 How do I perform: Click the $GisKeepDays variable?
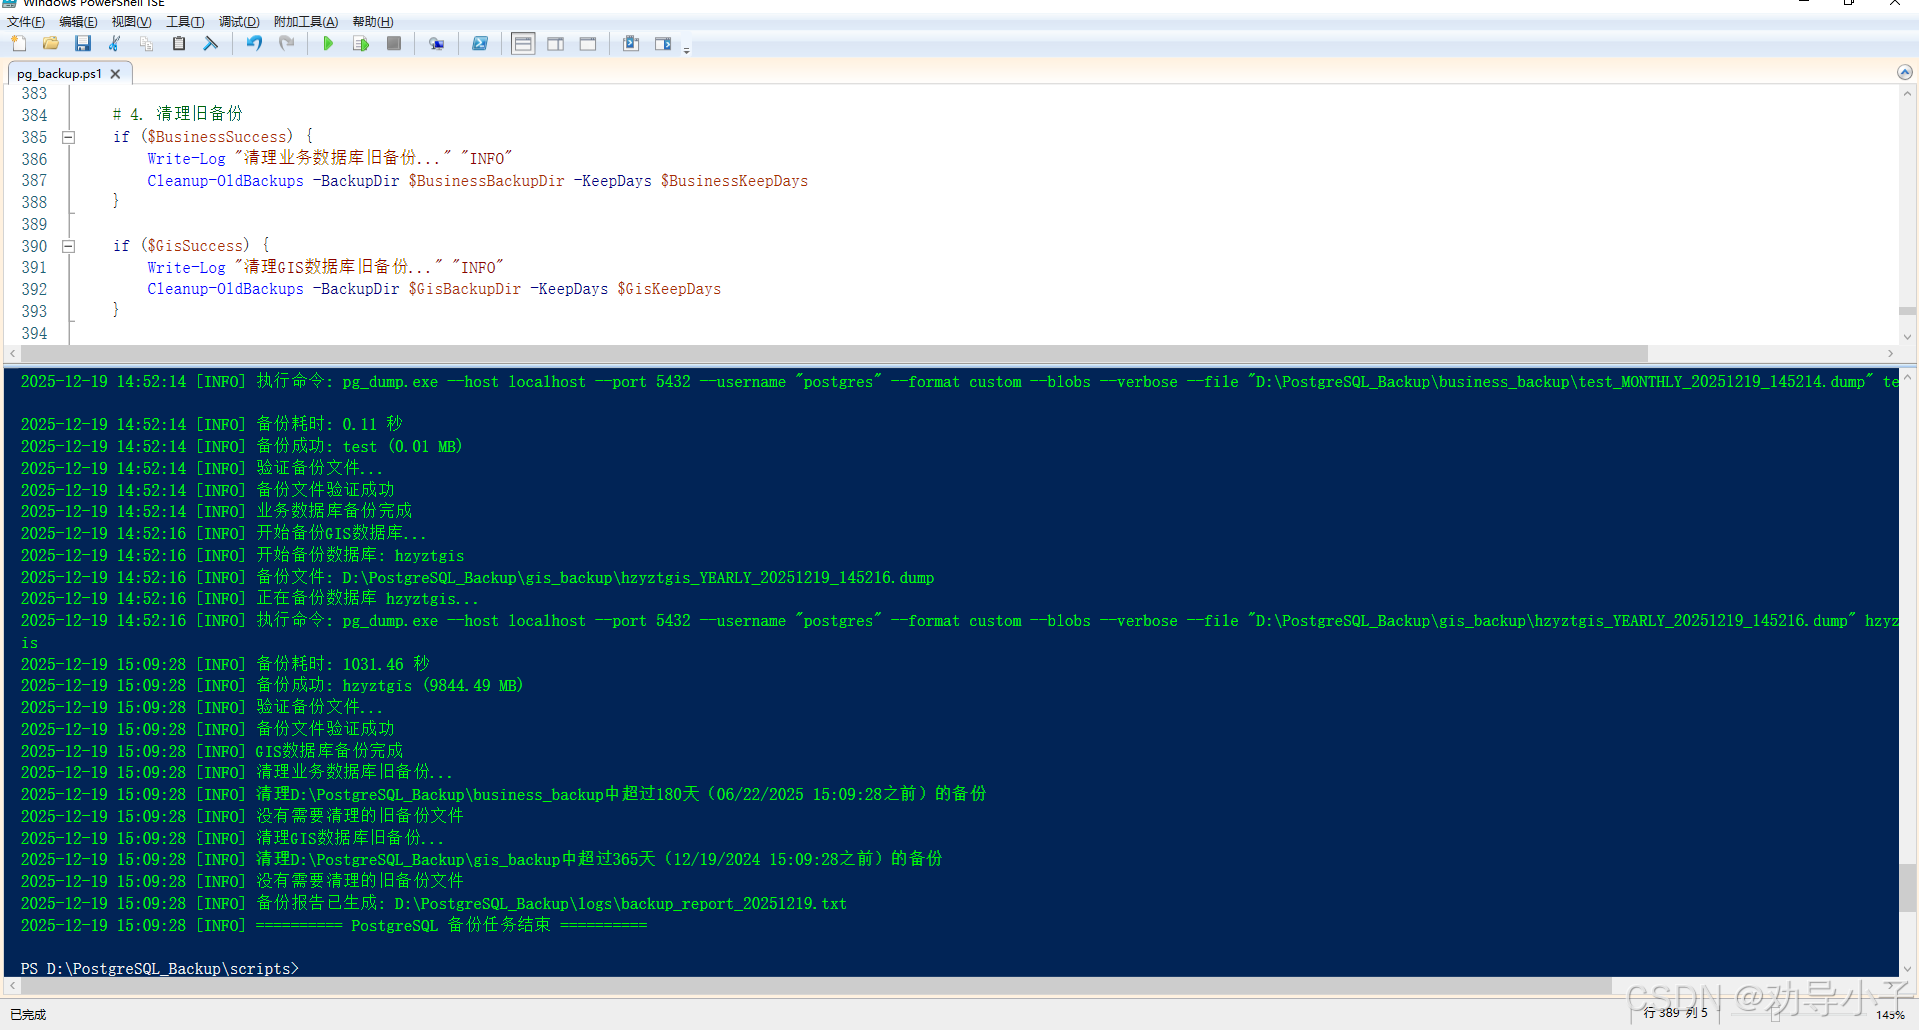click(x=669, y=289)
